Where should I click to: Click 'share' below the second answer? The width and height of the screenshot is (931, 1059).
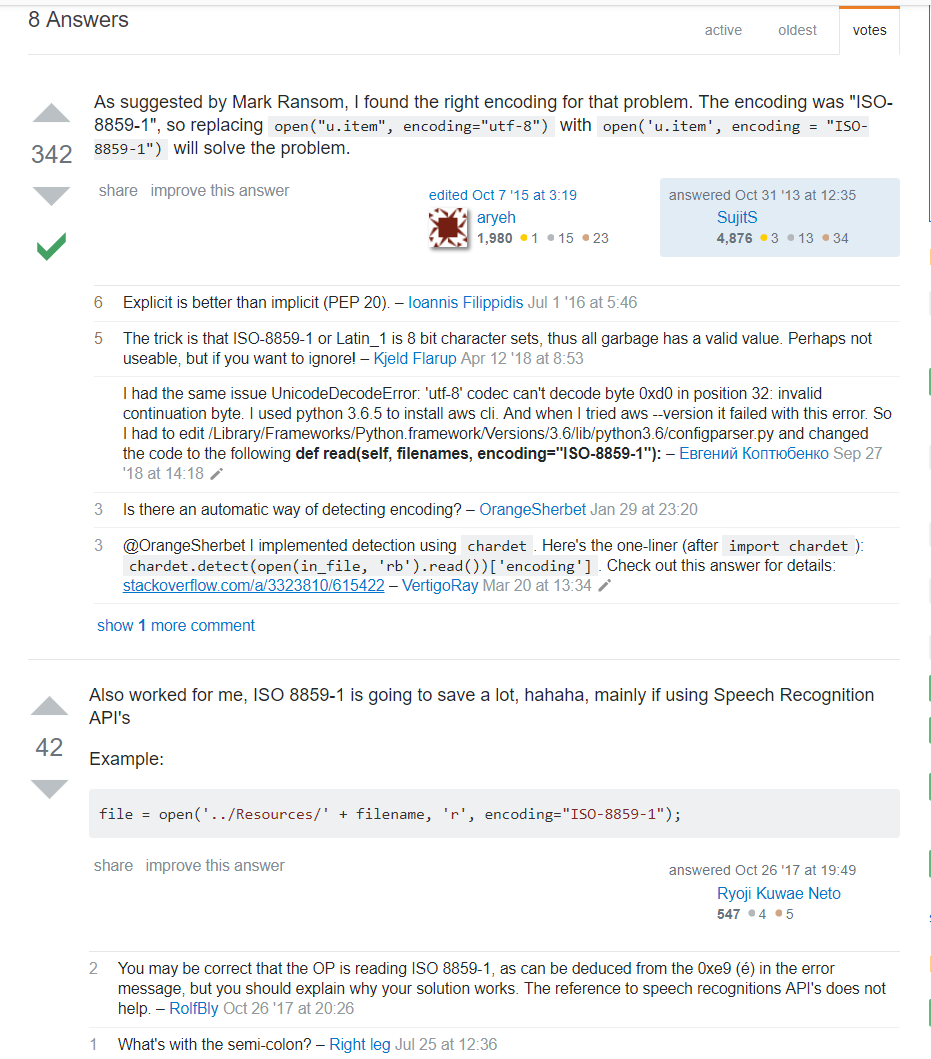coord(114,865)
